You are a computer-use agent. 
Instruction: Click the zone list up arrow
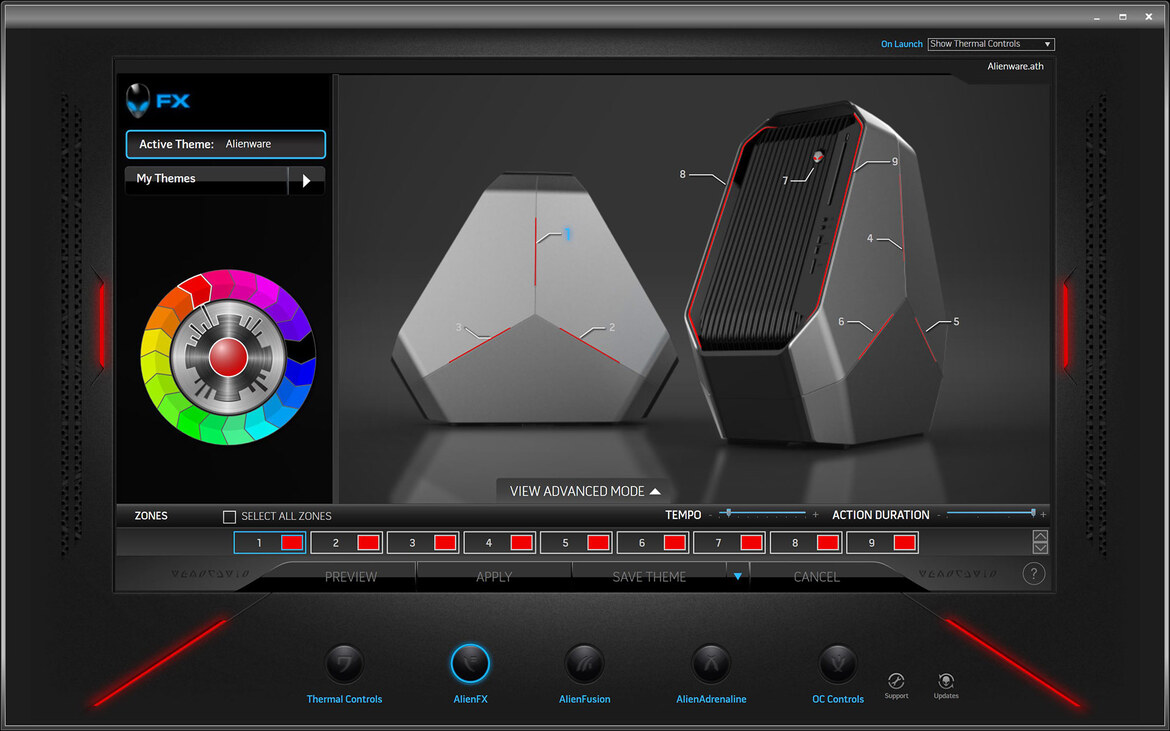coord(1040,536)
